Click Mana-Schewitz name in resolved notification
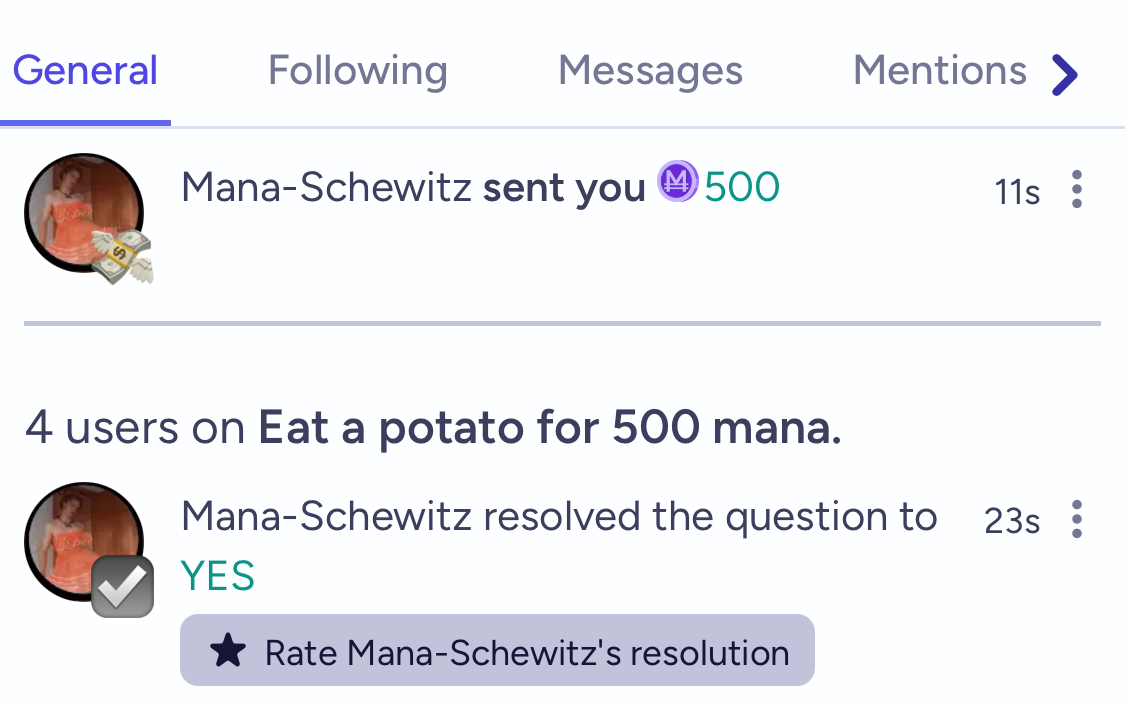 tap(326, 517)
